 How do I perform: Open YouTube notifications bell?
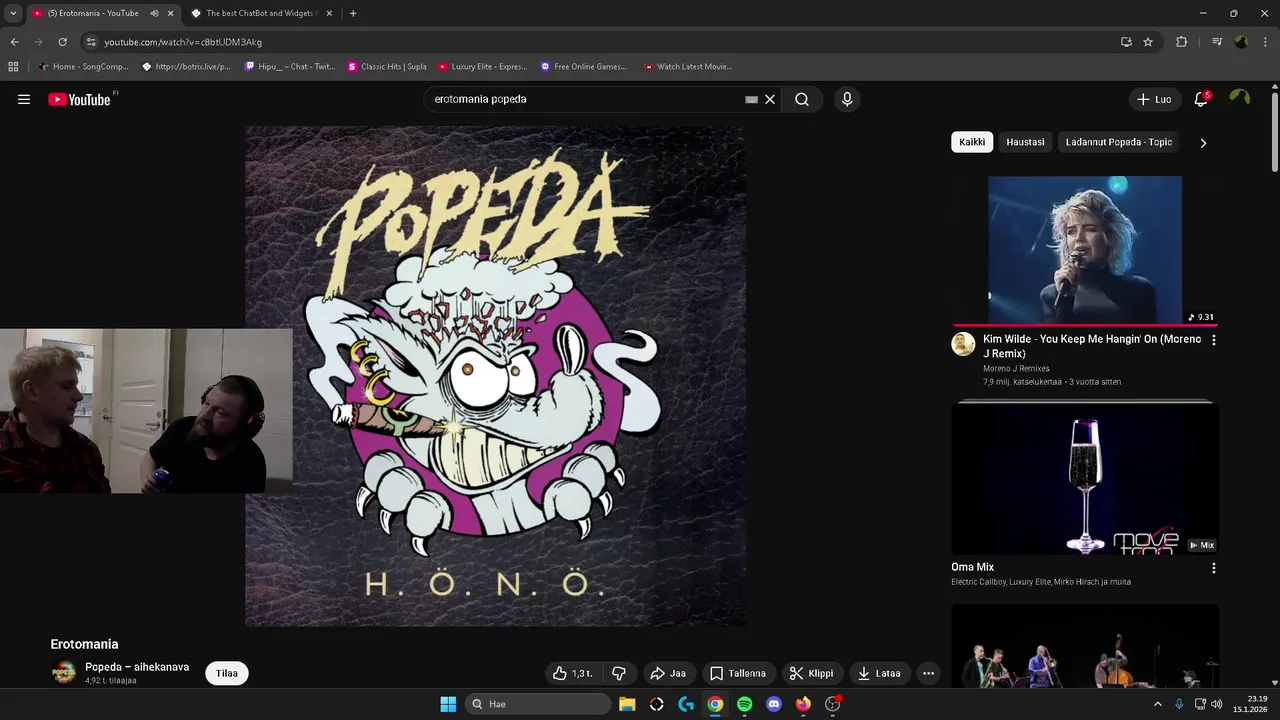click(x=1201, y=99)
